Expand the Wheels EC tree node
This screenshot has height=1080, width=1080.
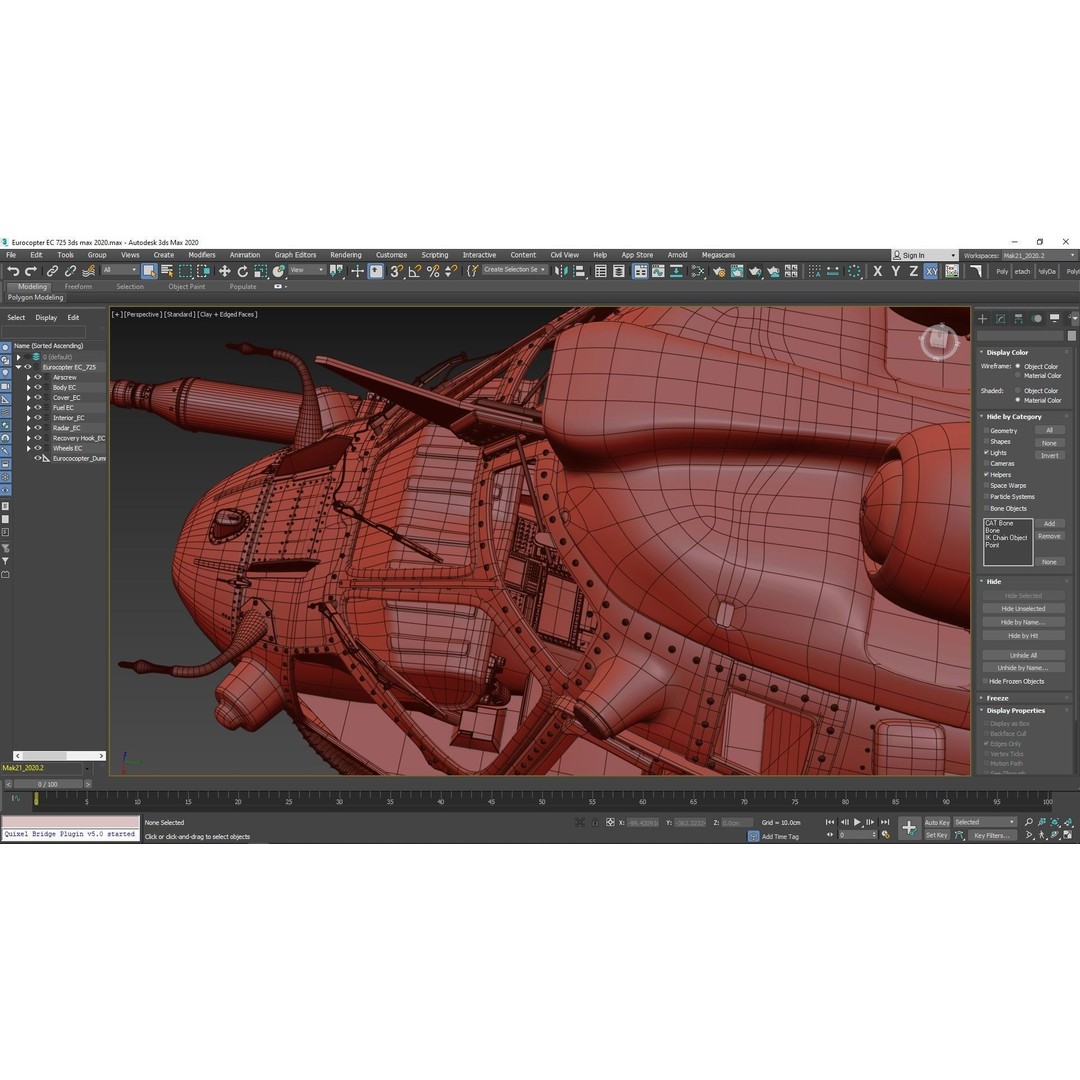pyautogui.click(x=28, y=448)
